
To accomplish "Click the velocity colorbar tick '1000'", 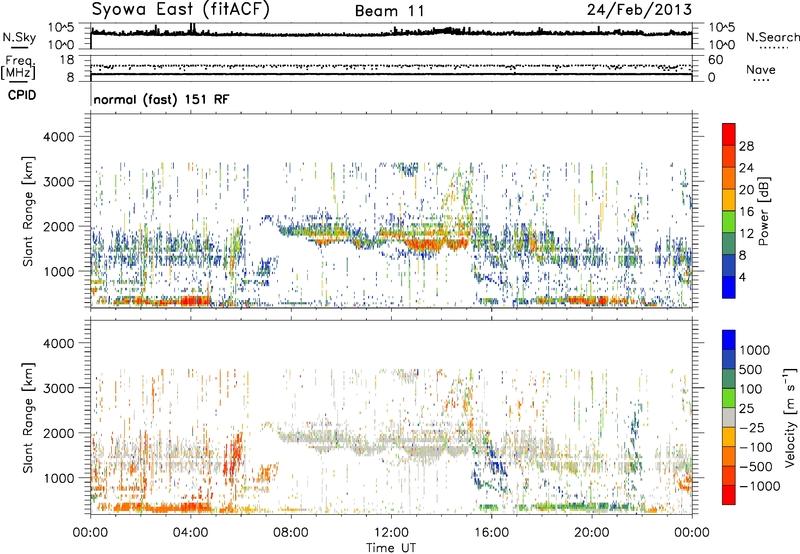I will coord(754,350).
